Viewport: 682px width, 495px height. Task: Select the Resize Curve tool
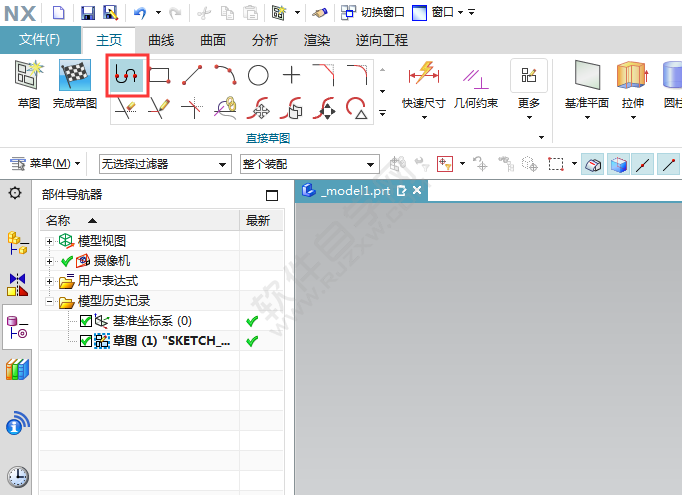pos(324,108)
